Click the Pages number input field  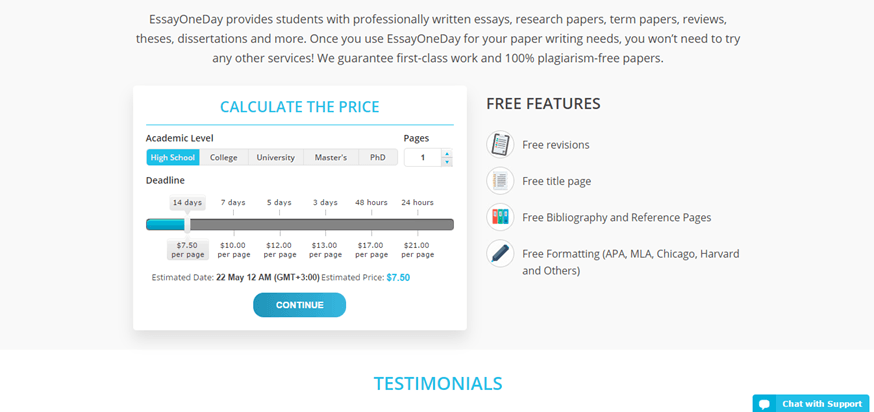(423, 158)
